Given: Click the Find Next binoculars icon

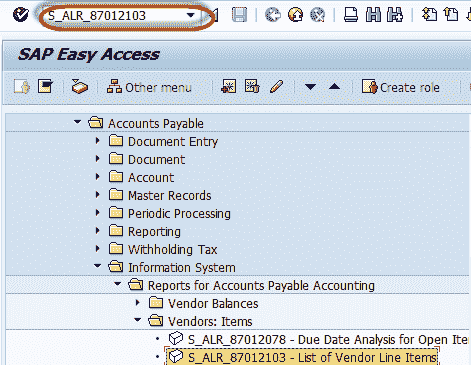Looking at the screenshot, I should tap(395, 15).
